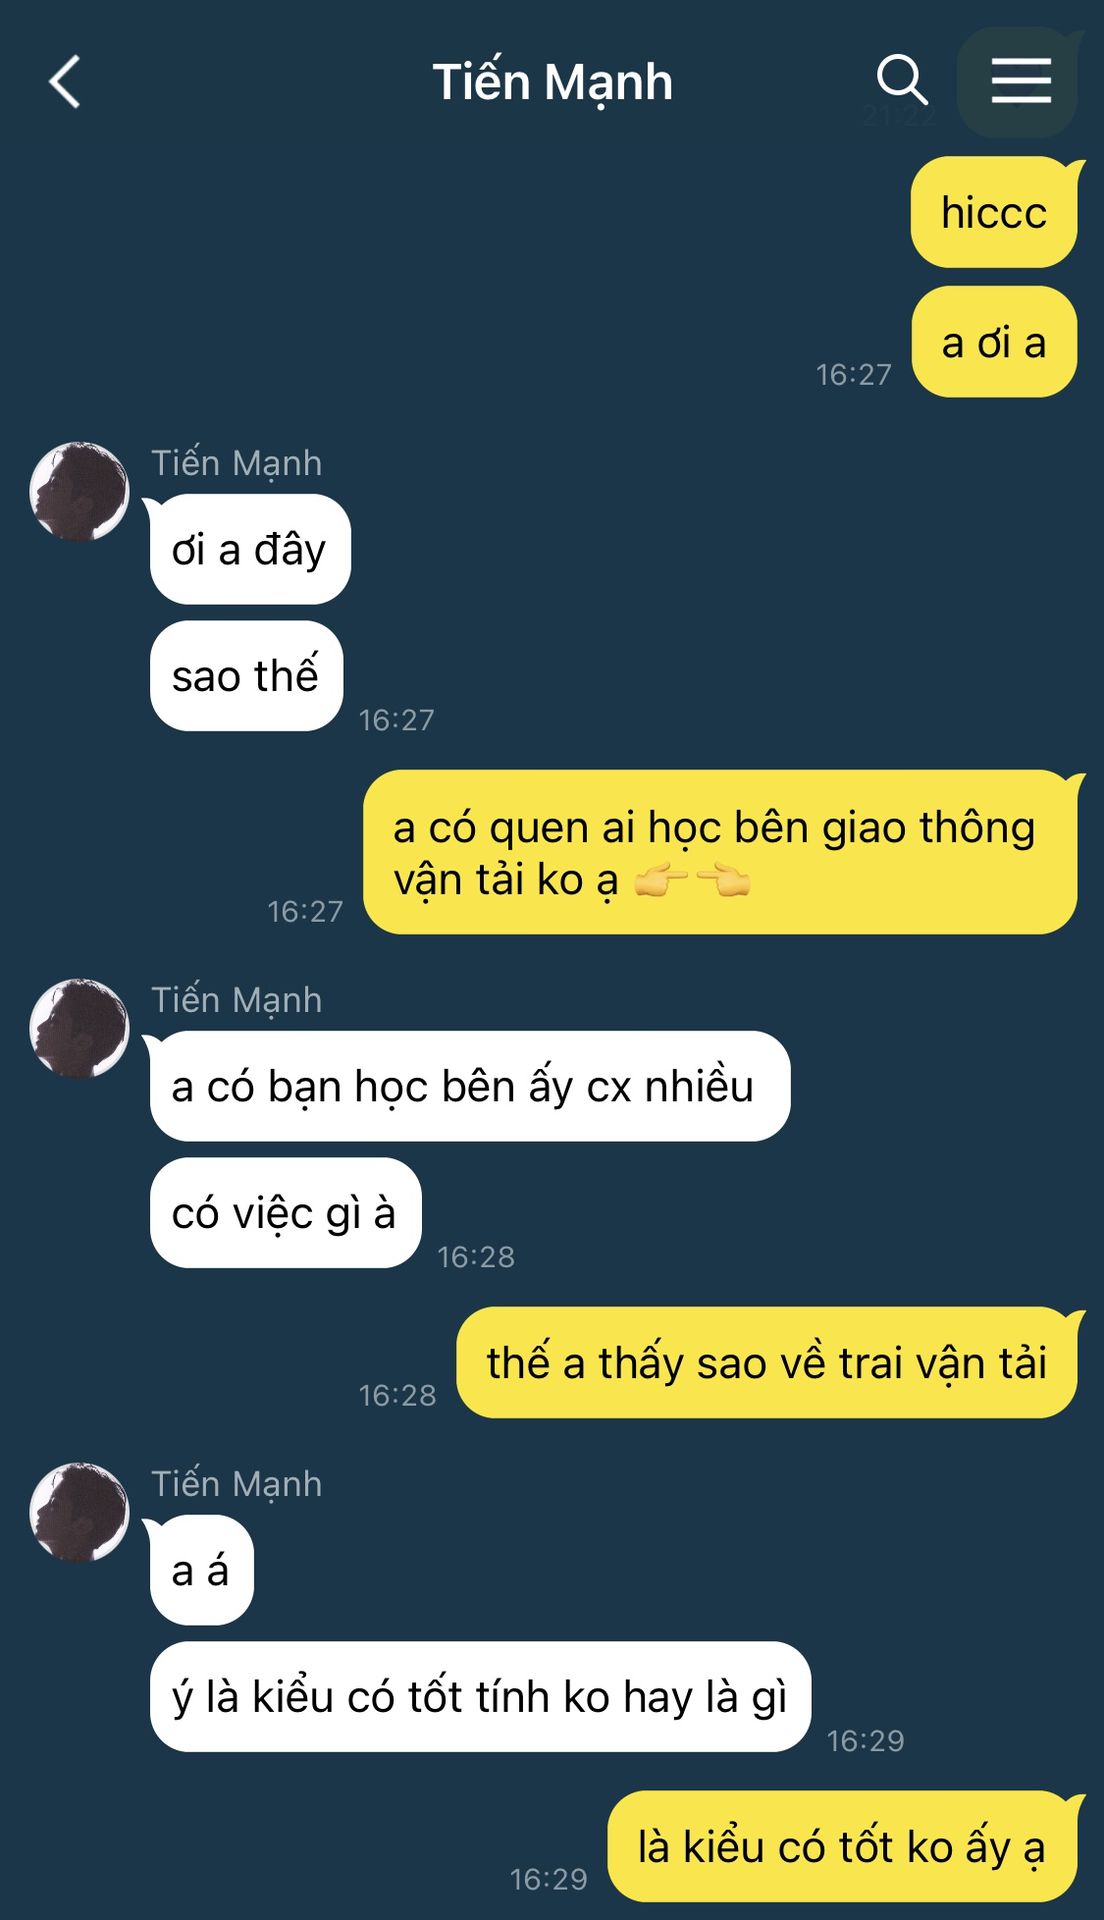The width and height of the screenshot is (1104, 1920).
Task: Tap the 'a có bạn học bên ấy cx nhiều' bubble
Action: (x=470, y=1086)
